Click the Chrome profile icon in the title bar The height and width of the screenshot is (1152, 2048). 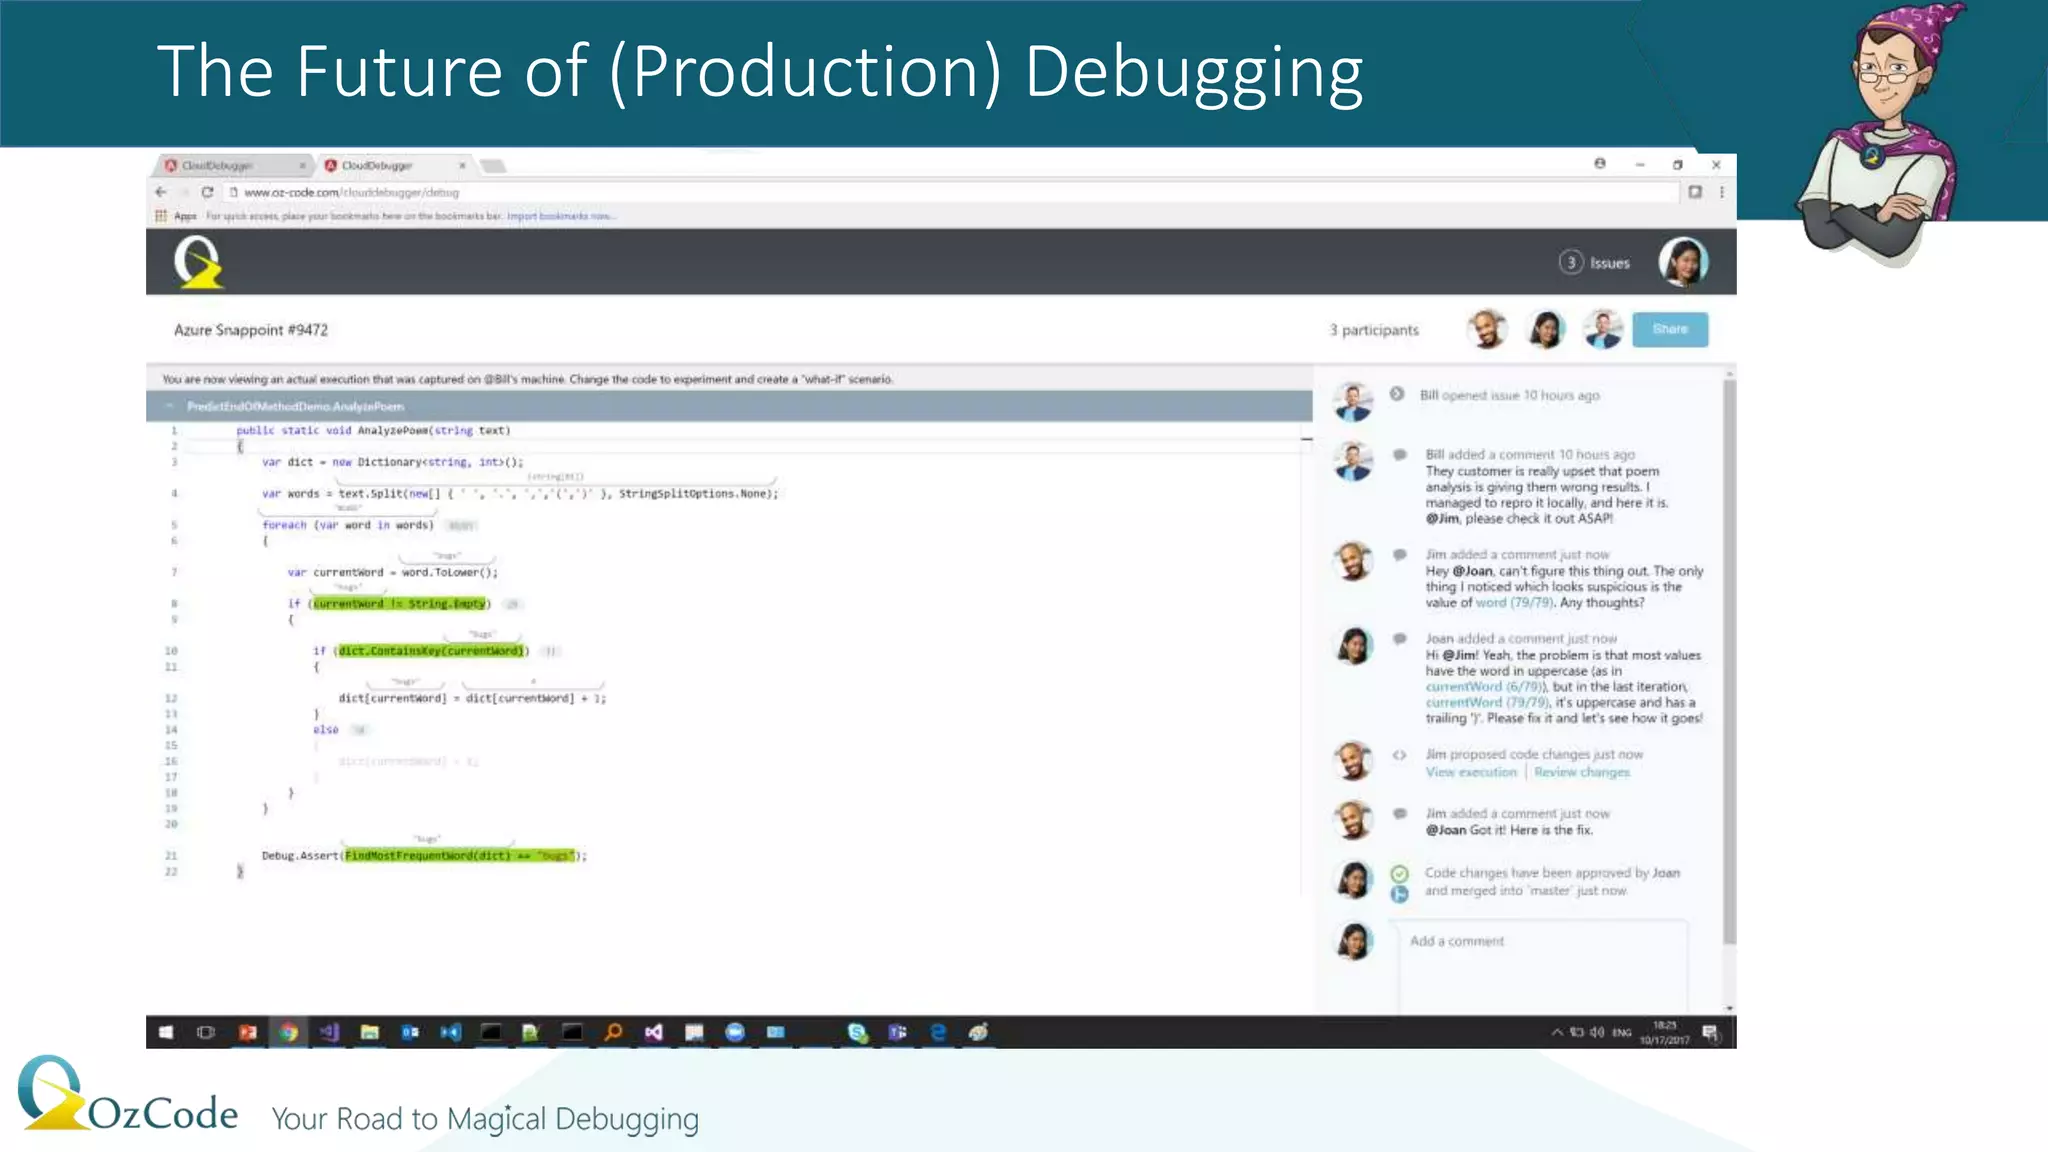point(1600,164)
